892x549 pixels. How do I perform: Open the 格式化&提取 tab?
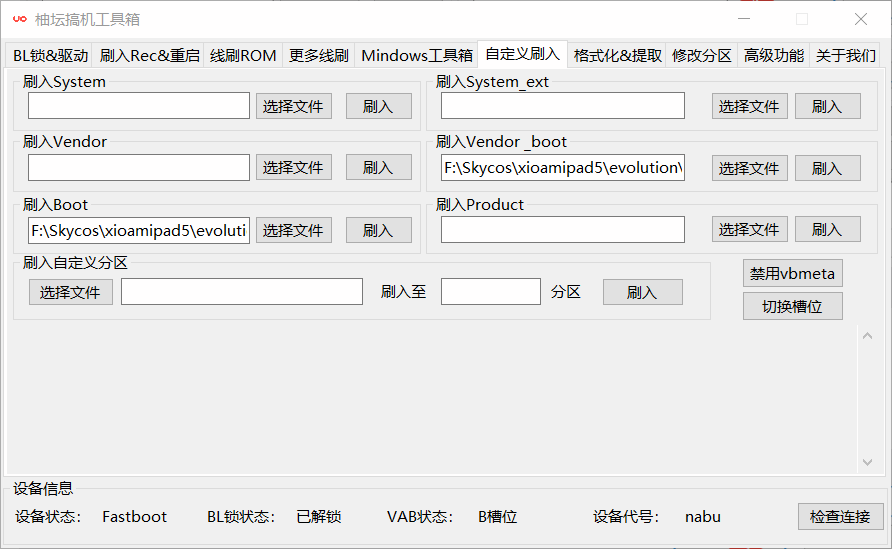(x=617, y=55)
